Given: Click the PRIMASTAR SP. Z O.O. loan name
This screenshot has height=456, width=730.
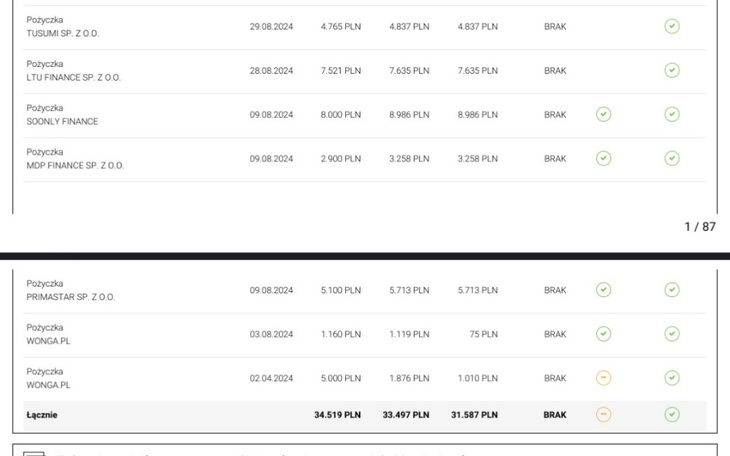Looking at the screenshot, I should click(70, 297).
